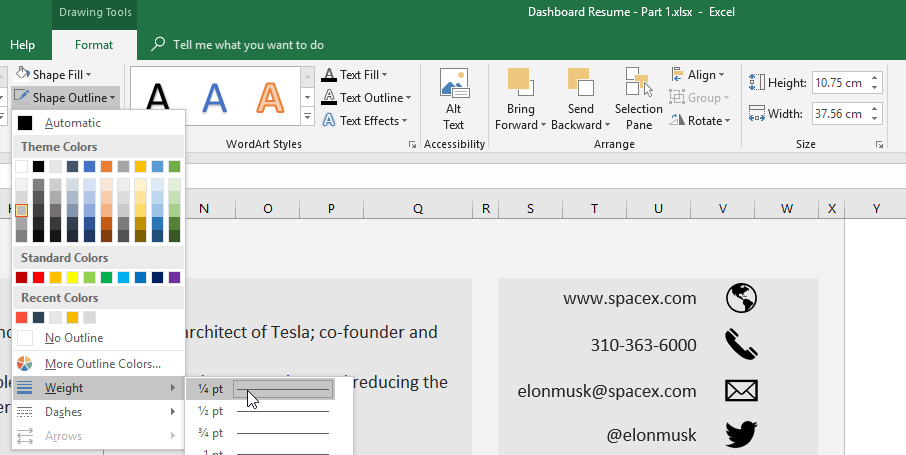906x455 pixels.
Task: Click the Bring Forward icon
Action: (x=520, y=82)
